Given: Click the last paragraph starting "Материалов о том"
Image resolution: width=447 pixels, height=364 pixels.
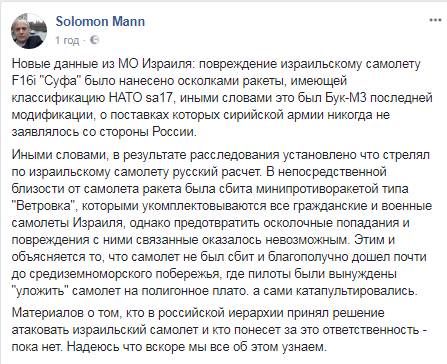Looking at the screenshot, I should pos(219,330).
